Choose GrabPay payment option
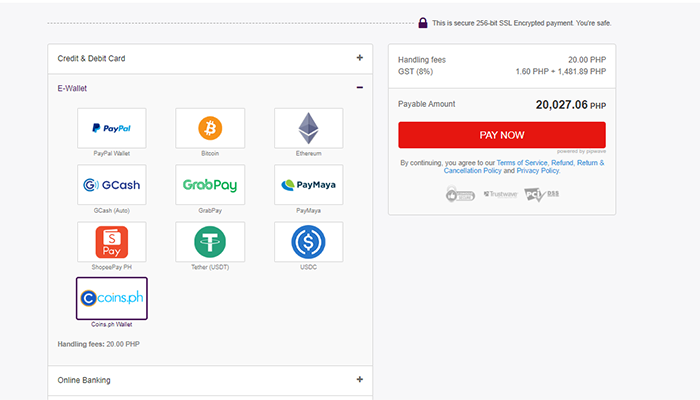The image size is (700, 400). (x=210, y=185)
